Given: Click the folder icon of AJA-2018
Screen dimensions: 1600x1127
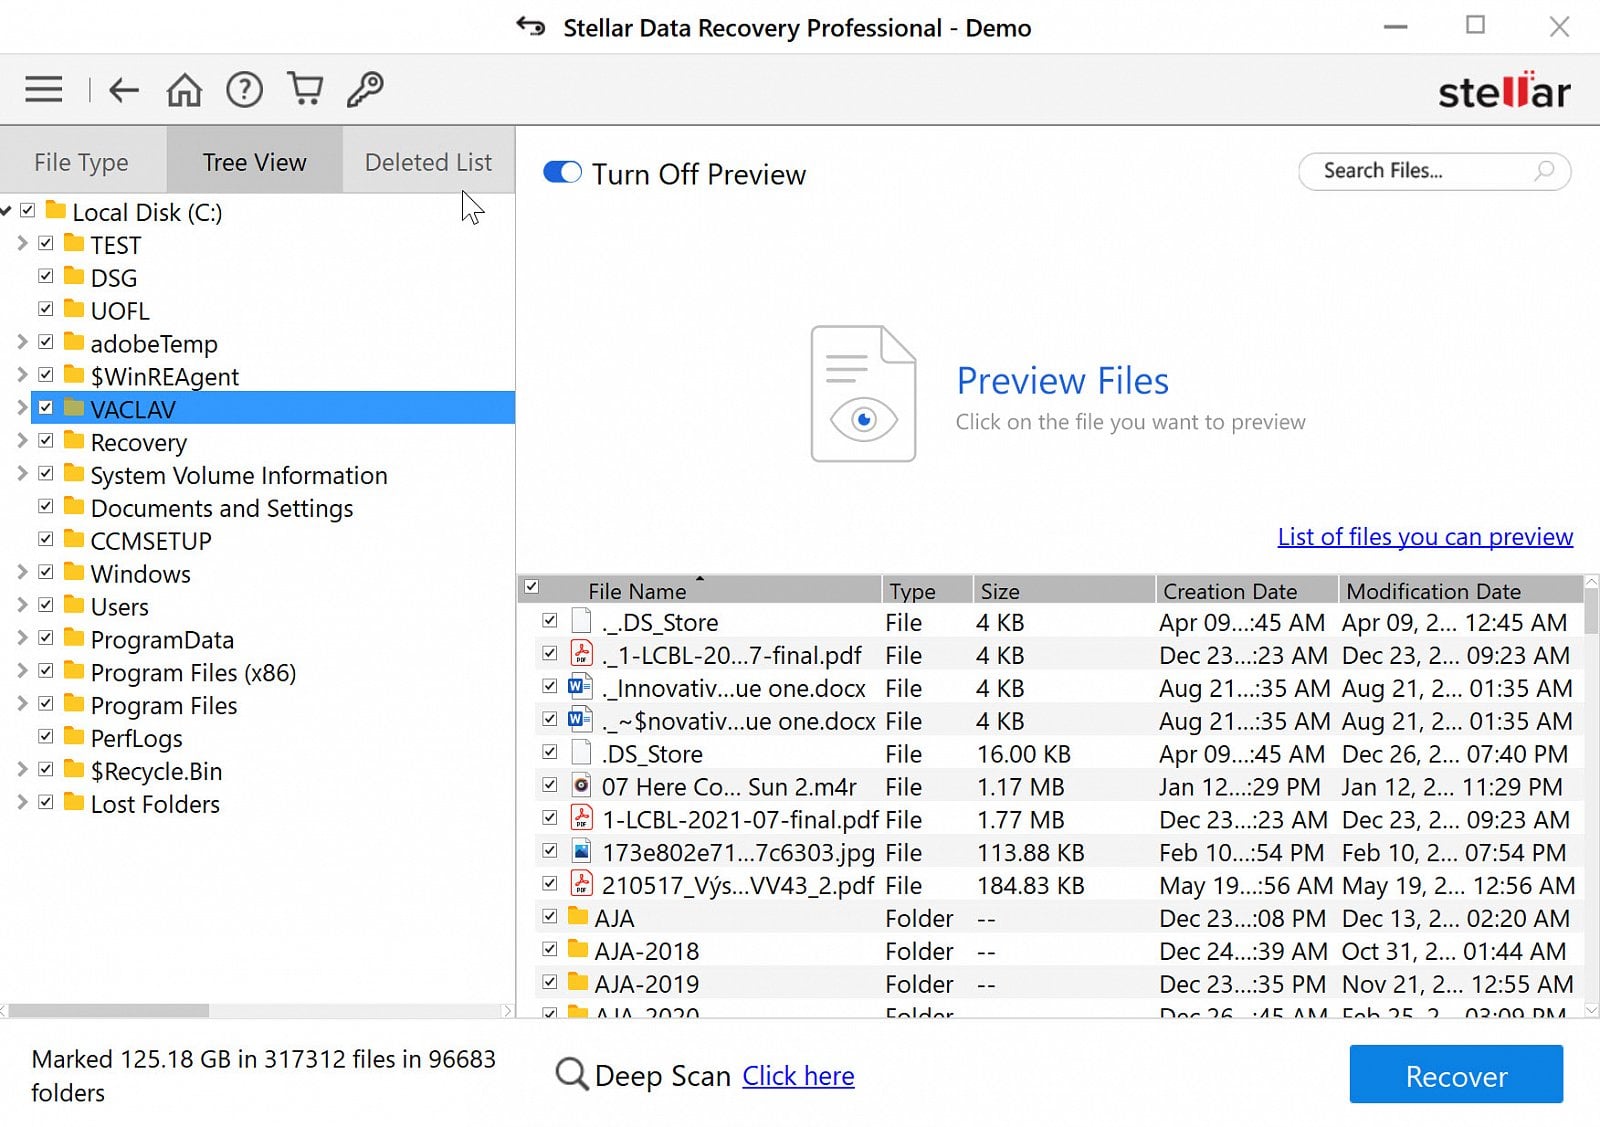Looking at the screenshot, I should [578, 949].
